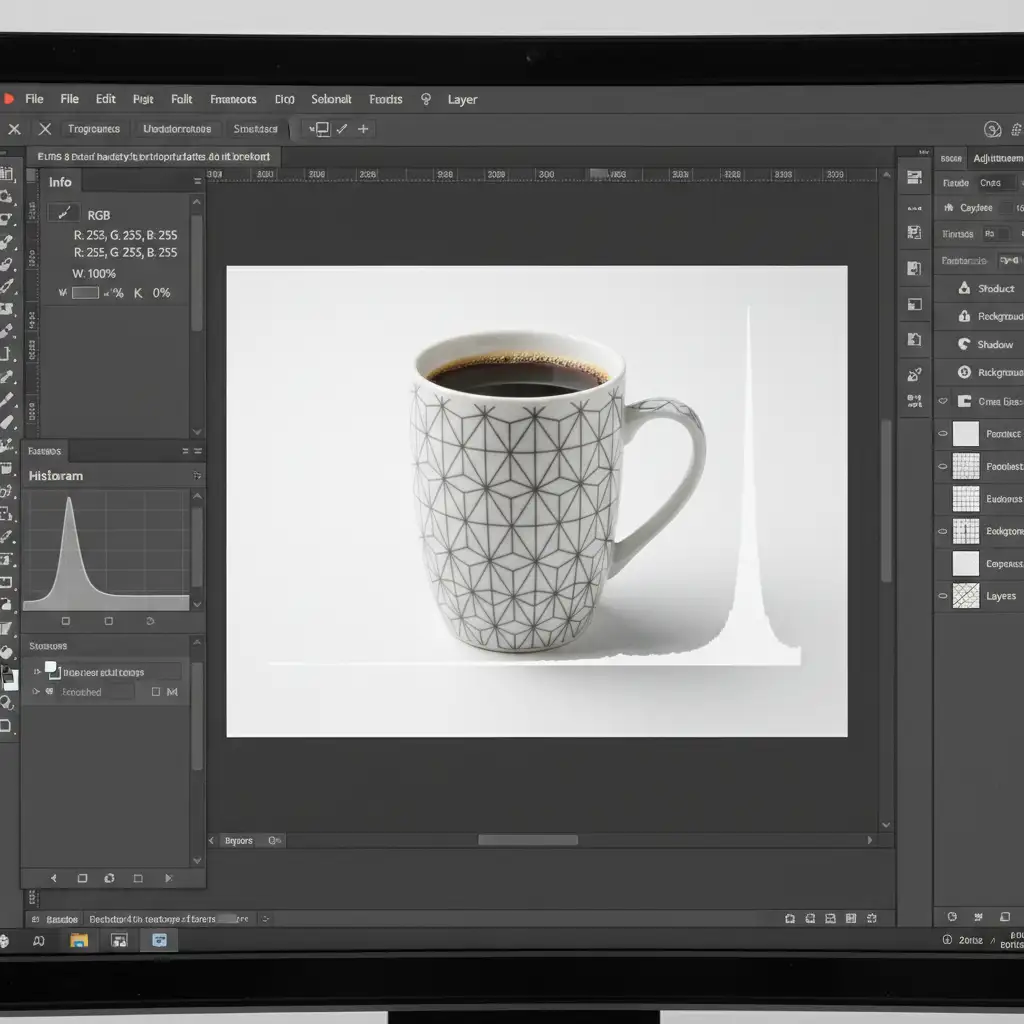Click the lightbulb icon in menu bar

coord(426,99)
